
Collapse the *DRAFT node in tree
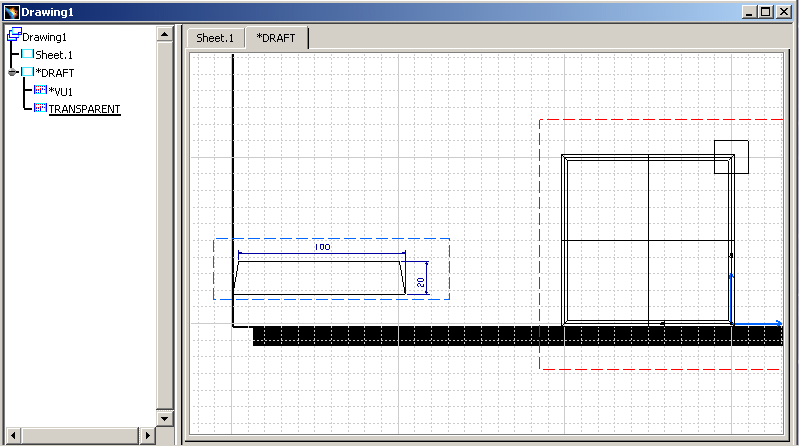click(12, 72)
